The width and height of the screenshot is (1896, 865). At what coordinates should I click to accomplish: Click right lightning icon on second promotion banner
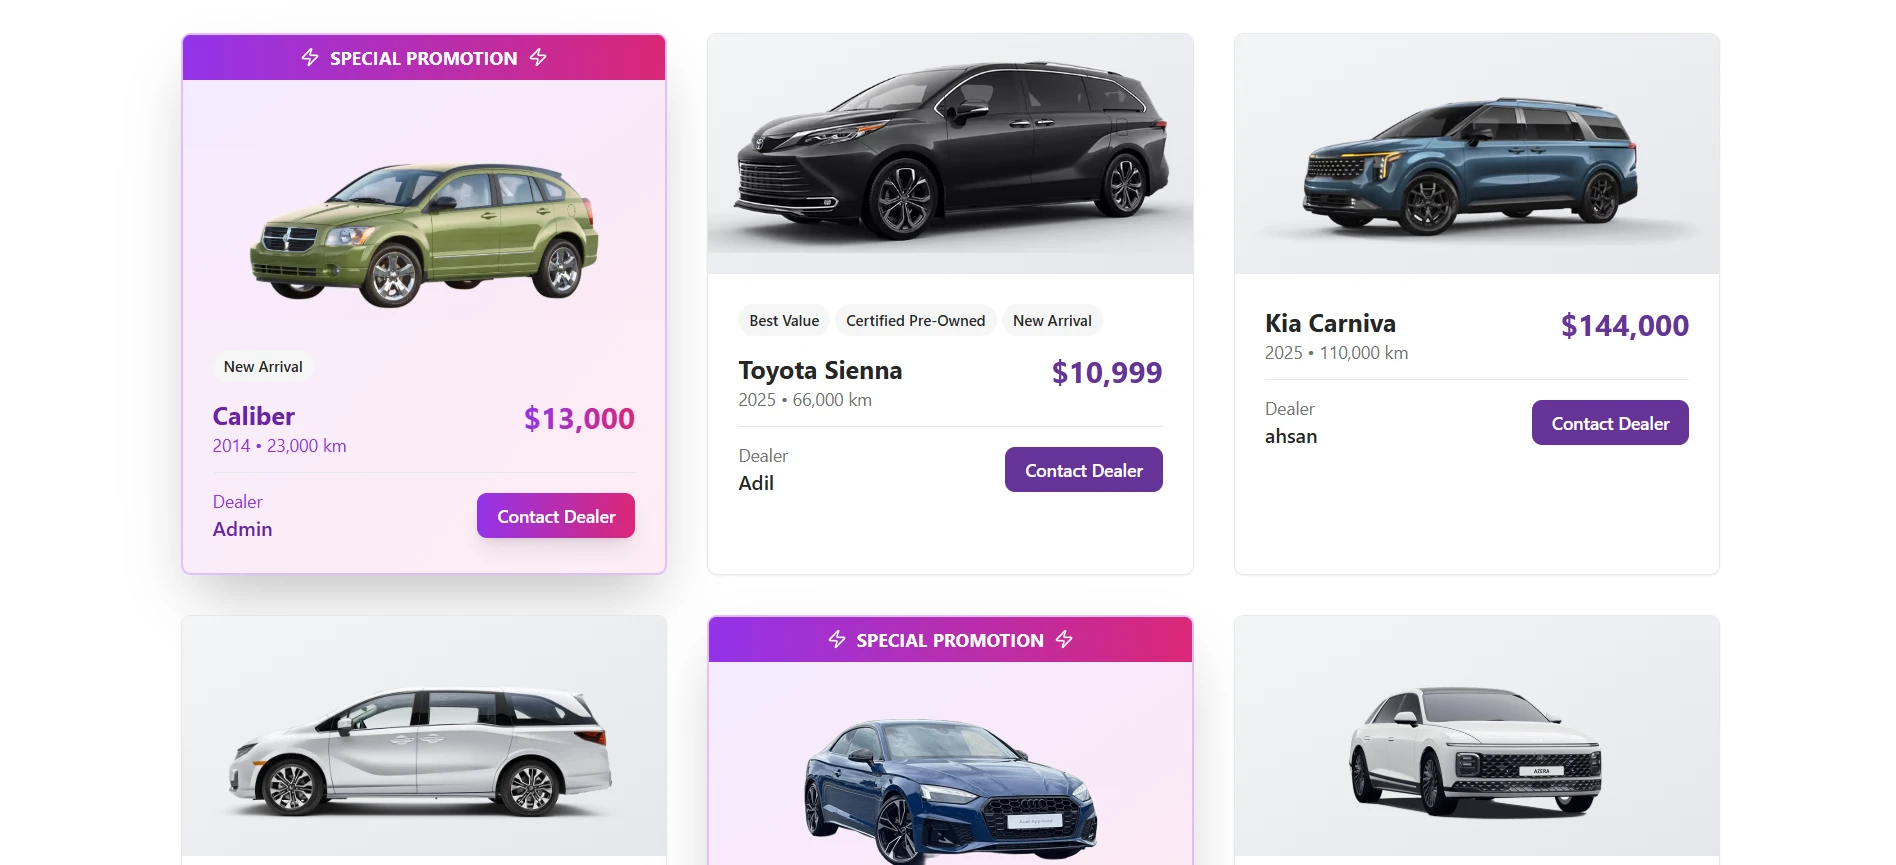[1064, 640]
